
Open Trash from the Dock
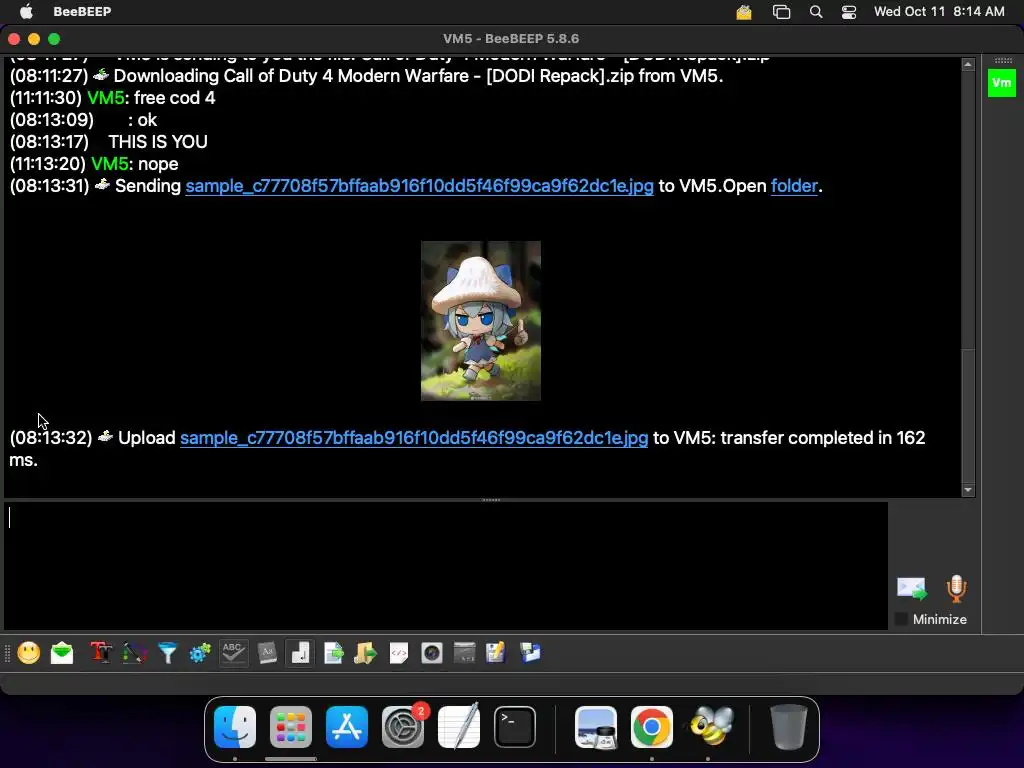(788, 726)
